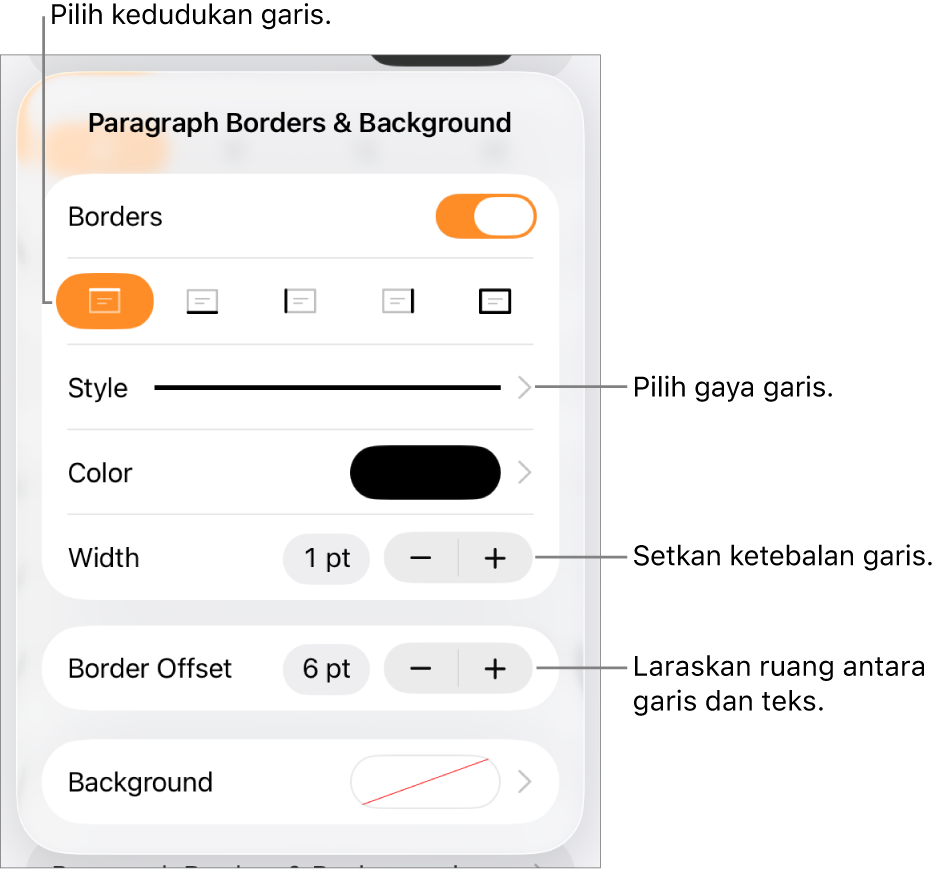948x870 pixels.
Task: Select the all-sides border position icon
Action: point(495,301)
